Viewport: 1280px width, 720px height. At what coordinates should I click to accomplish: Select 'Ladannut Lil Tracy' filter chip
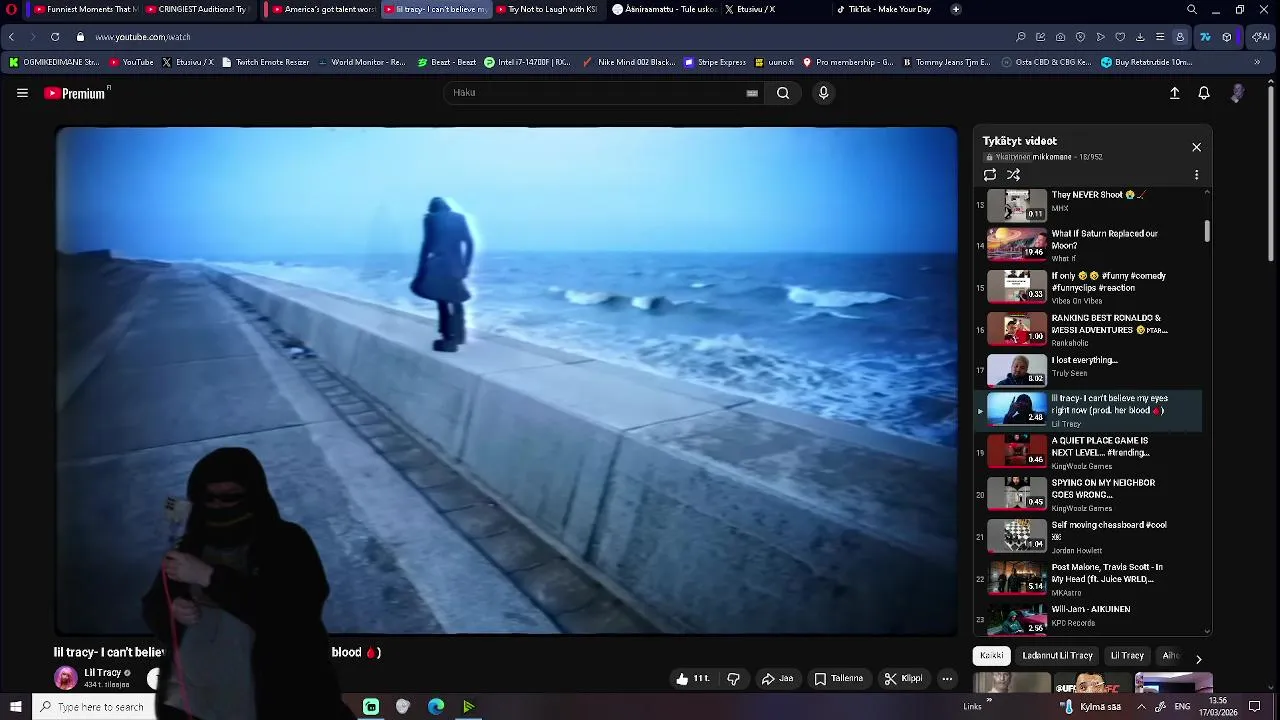click(1057, 656)
